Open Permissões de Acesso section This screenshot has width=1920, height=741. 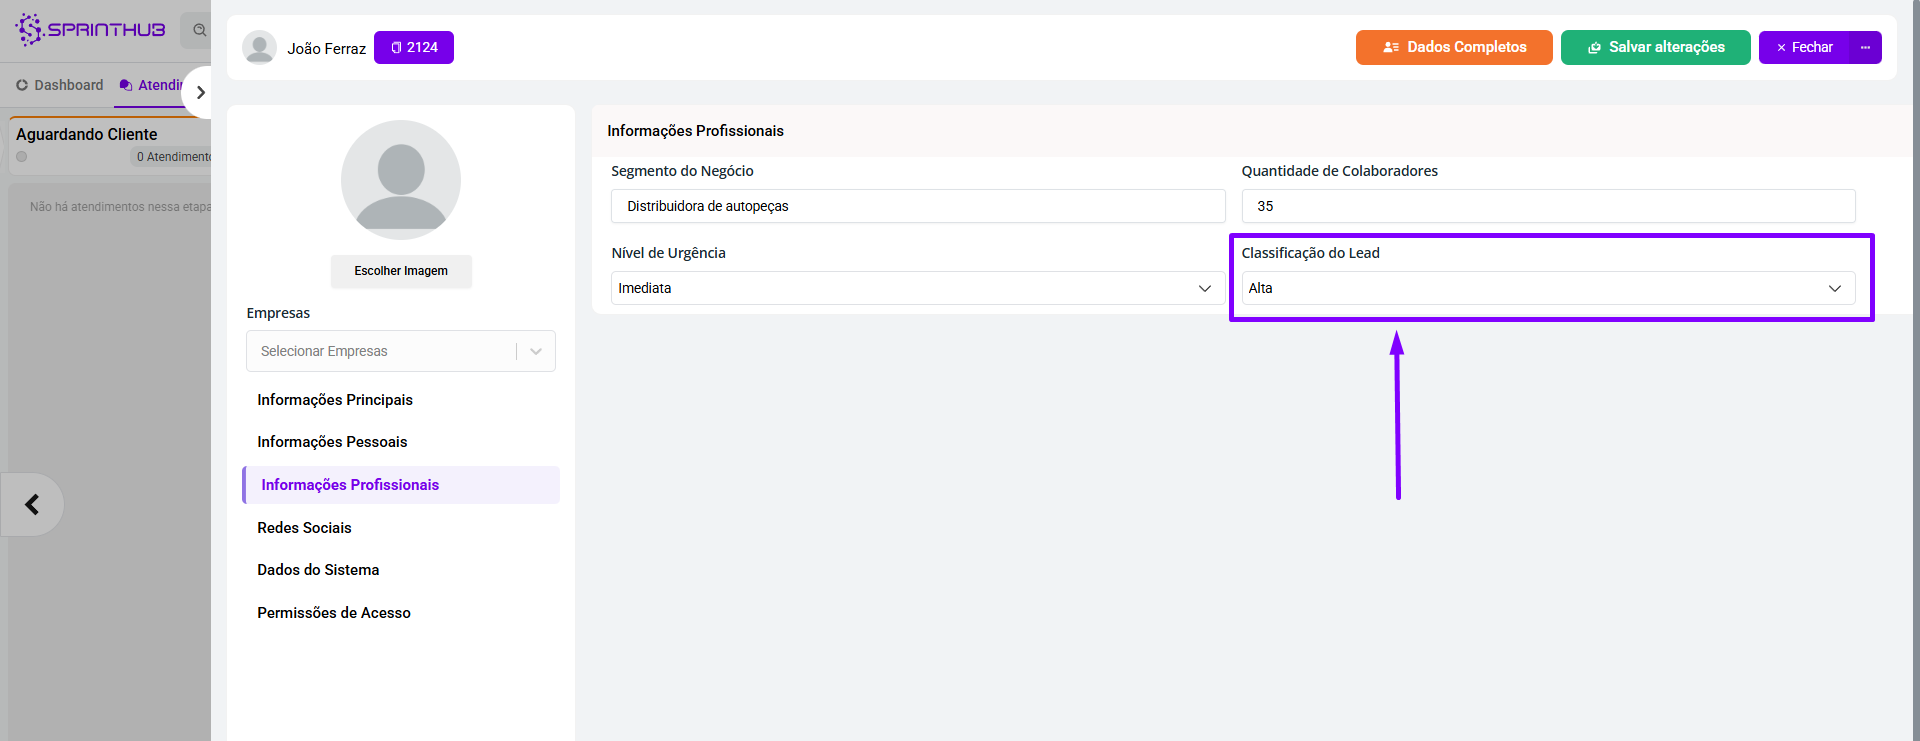(334, 613)
